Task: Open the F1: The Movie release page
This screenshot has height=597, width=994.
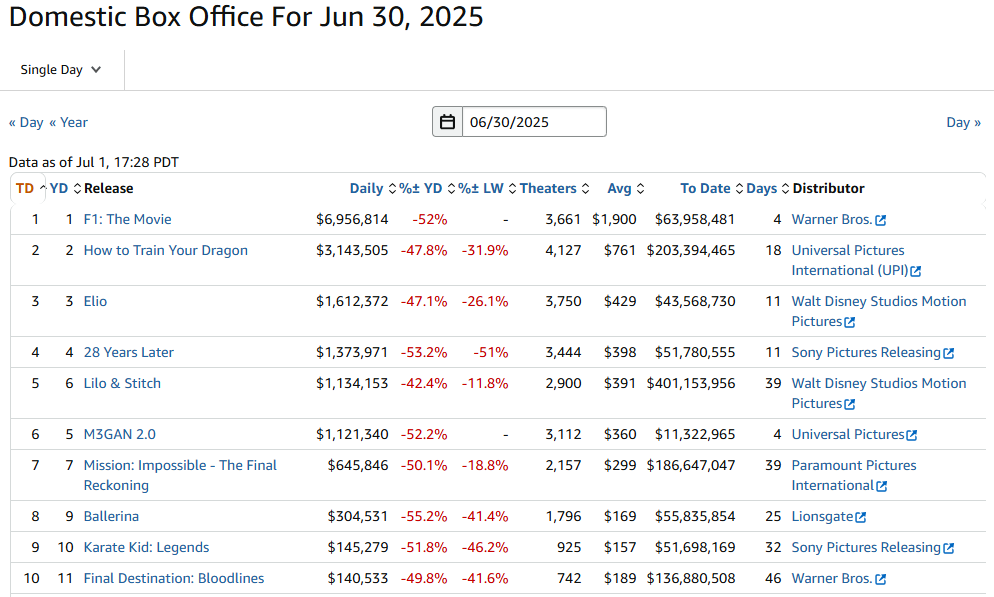Action: point(127,219)
